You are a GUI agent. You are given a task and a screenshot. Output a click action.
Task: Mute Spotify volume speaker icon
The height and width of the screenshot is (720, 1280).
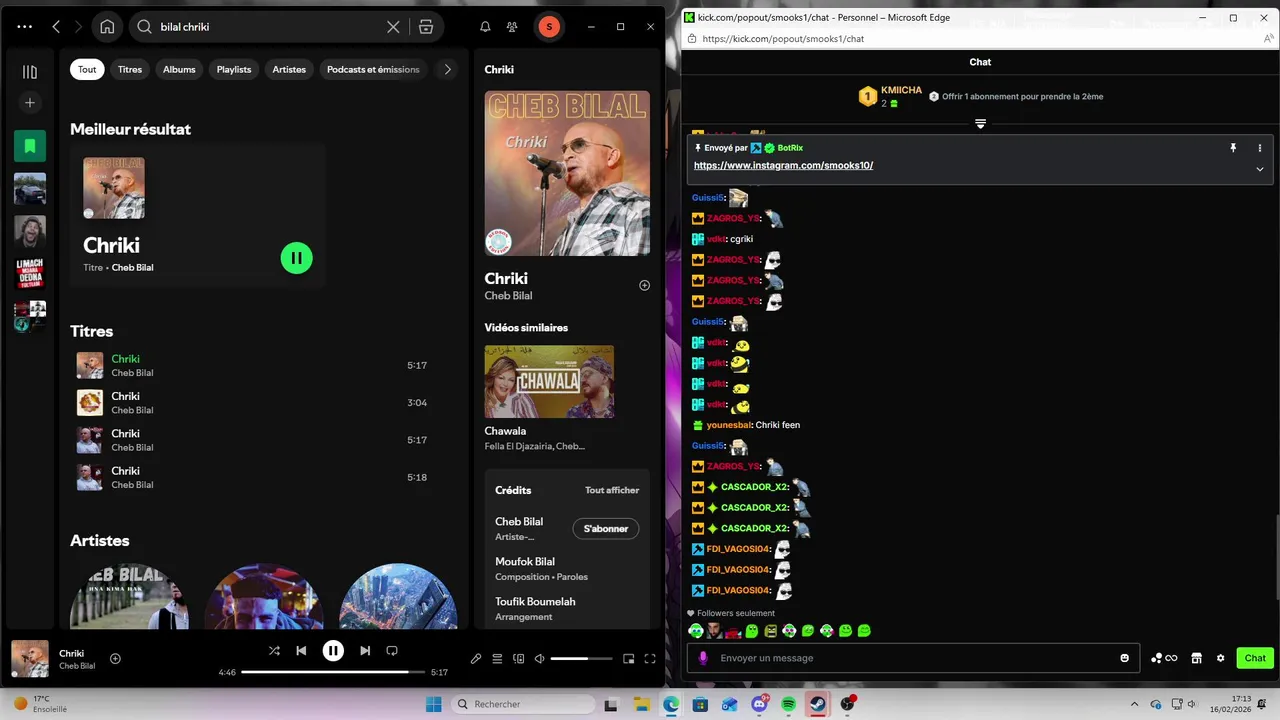[539, 659]
